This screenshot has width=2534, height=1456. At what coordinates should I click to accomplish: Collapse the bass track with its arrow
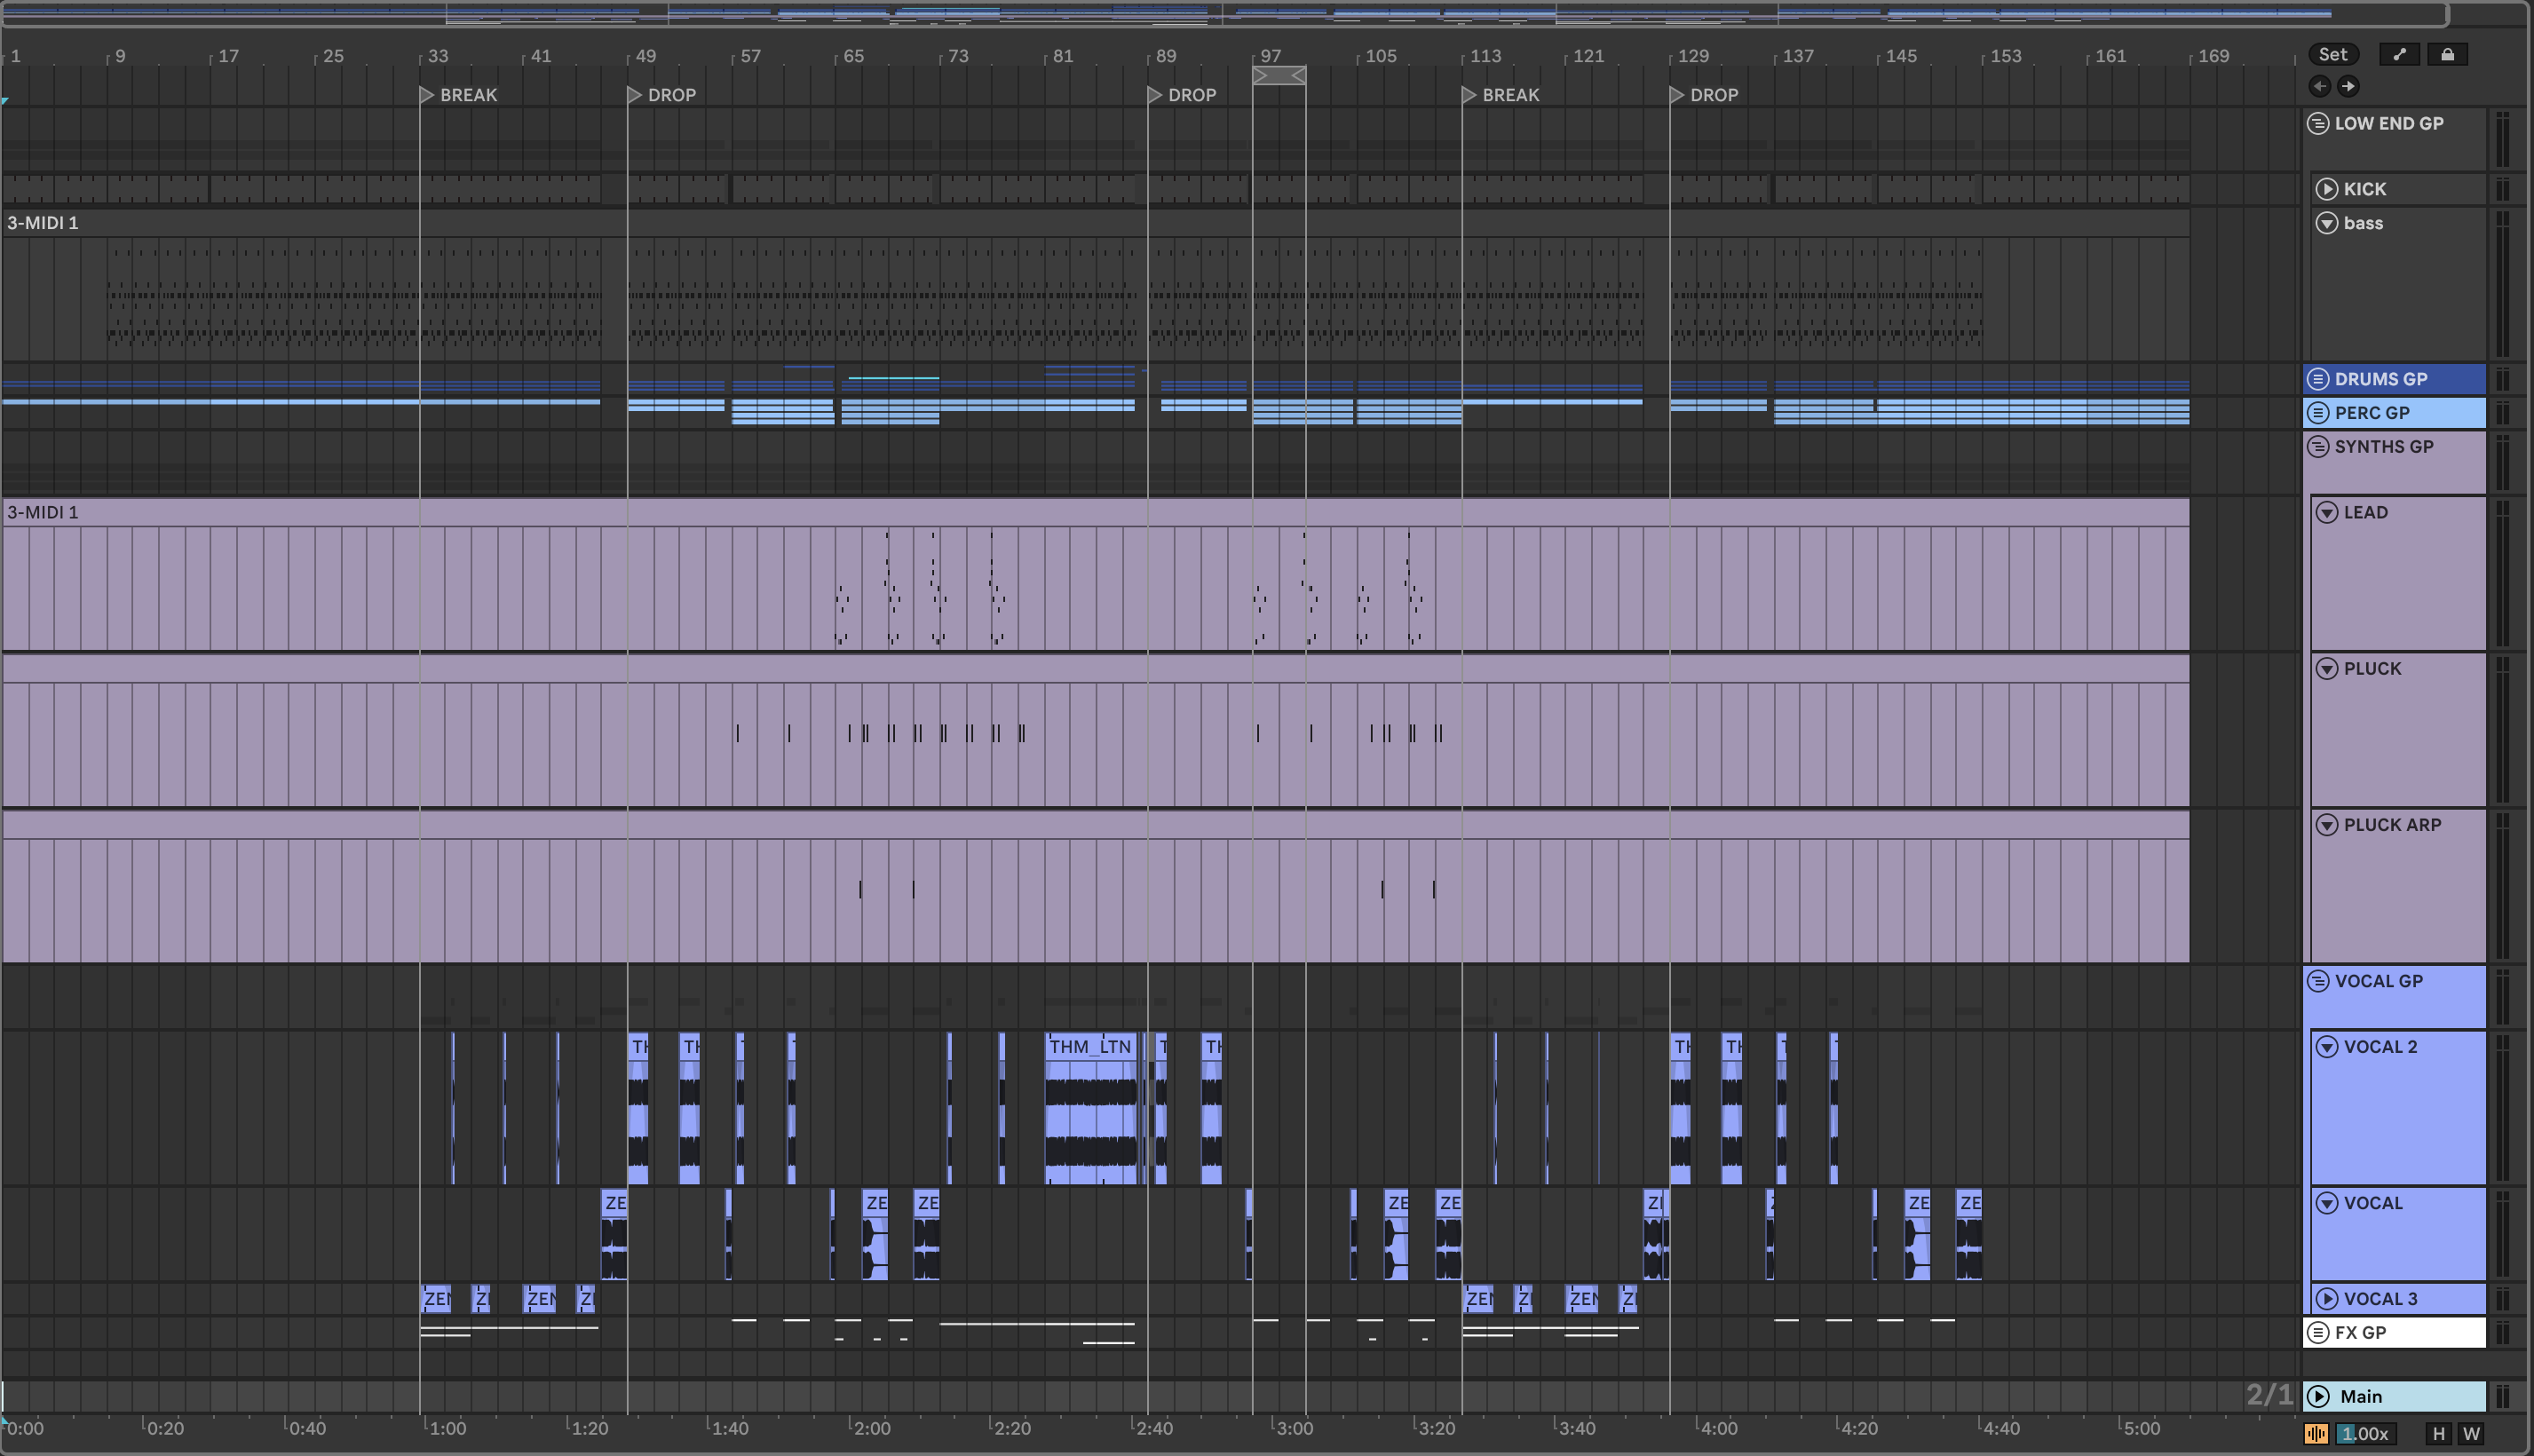coord(2327,223)
